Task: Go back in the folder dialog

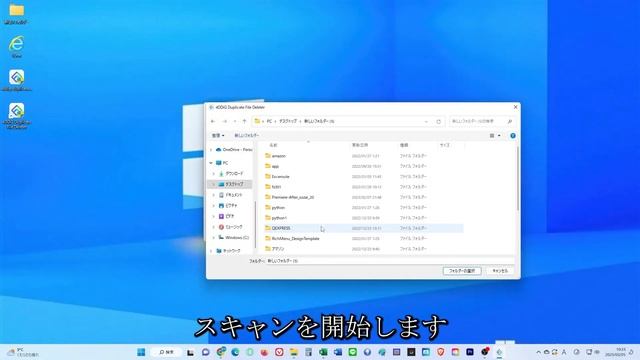Action: [213, 121]
